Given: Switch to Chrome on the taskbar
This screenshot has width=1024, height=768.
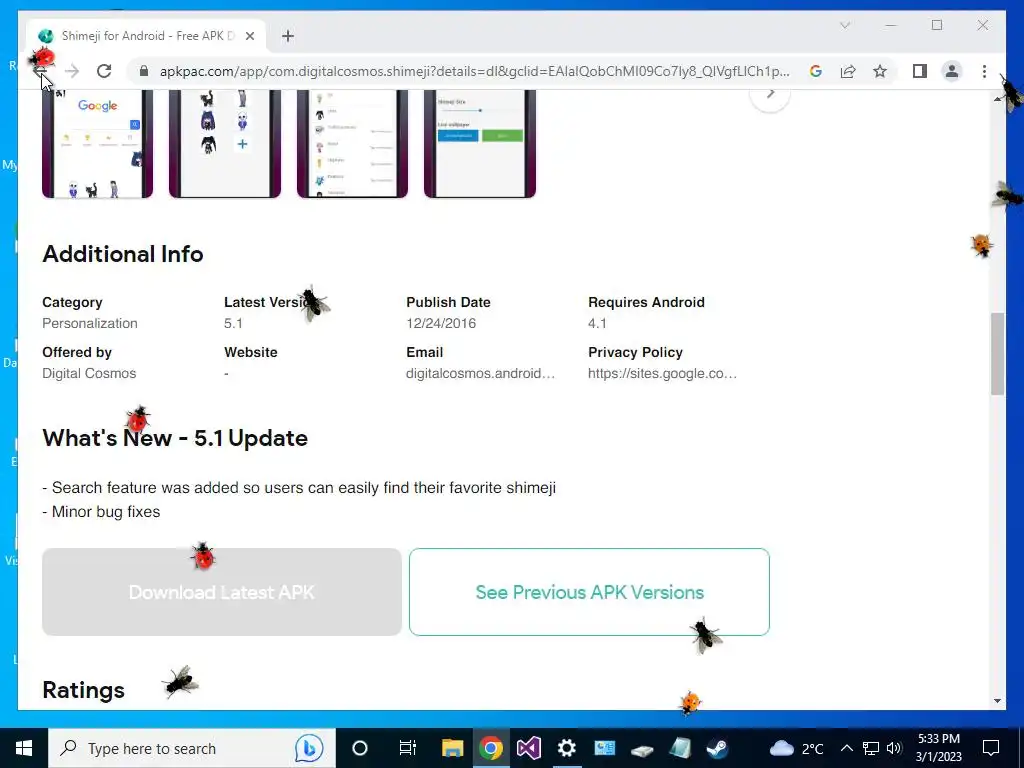Looking at the screenshot, I should coord(491,748).
